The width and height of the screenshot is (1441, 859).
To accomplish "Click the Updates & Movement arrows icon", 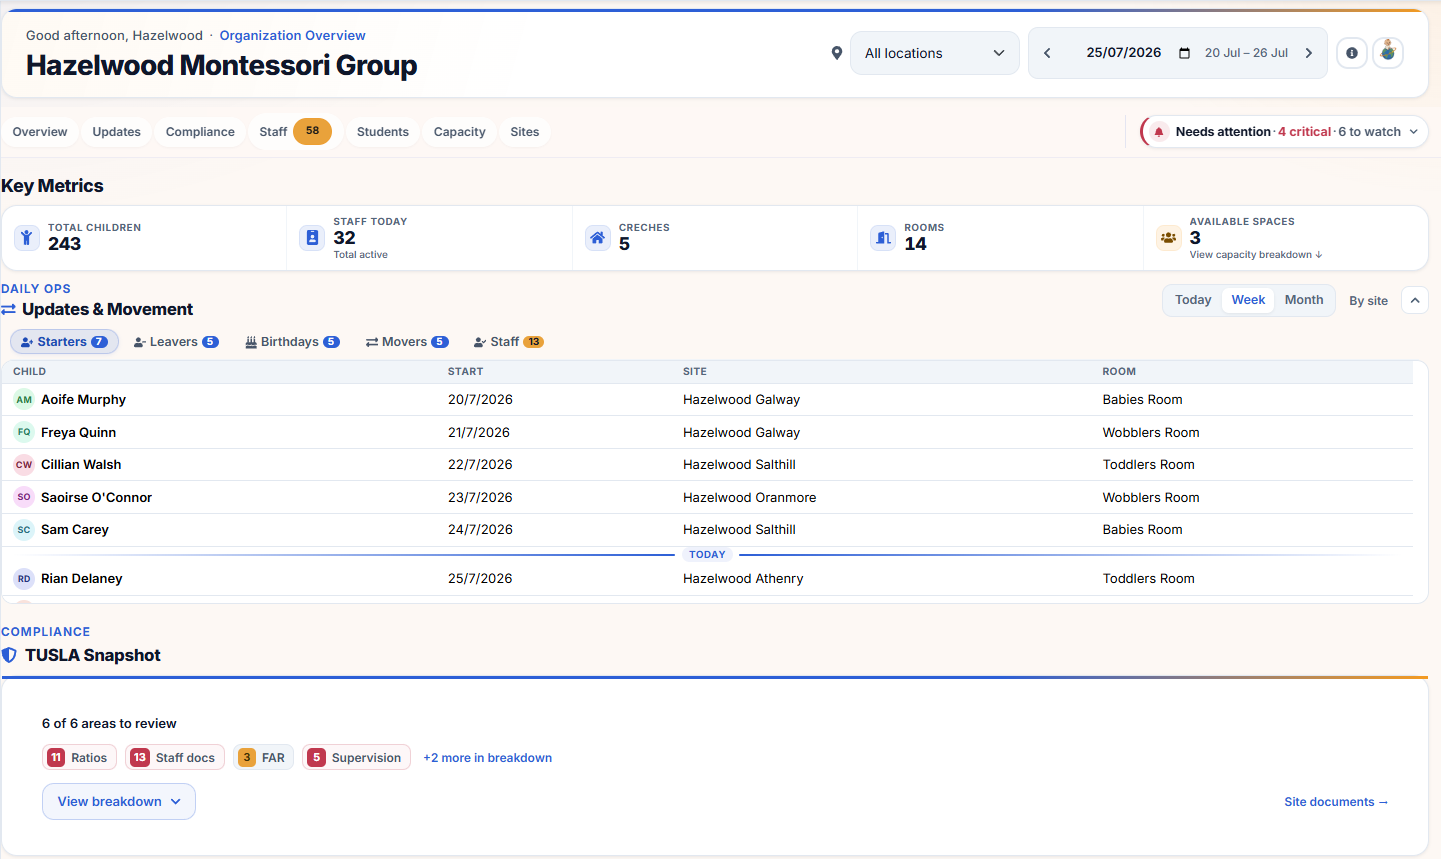I will [8, 310].
